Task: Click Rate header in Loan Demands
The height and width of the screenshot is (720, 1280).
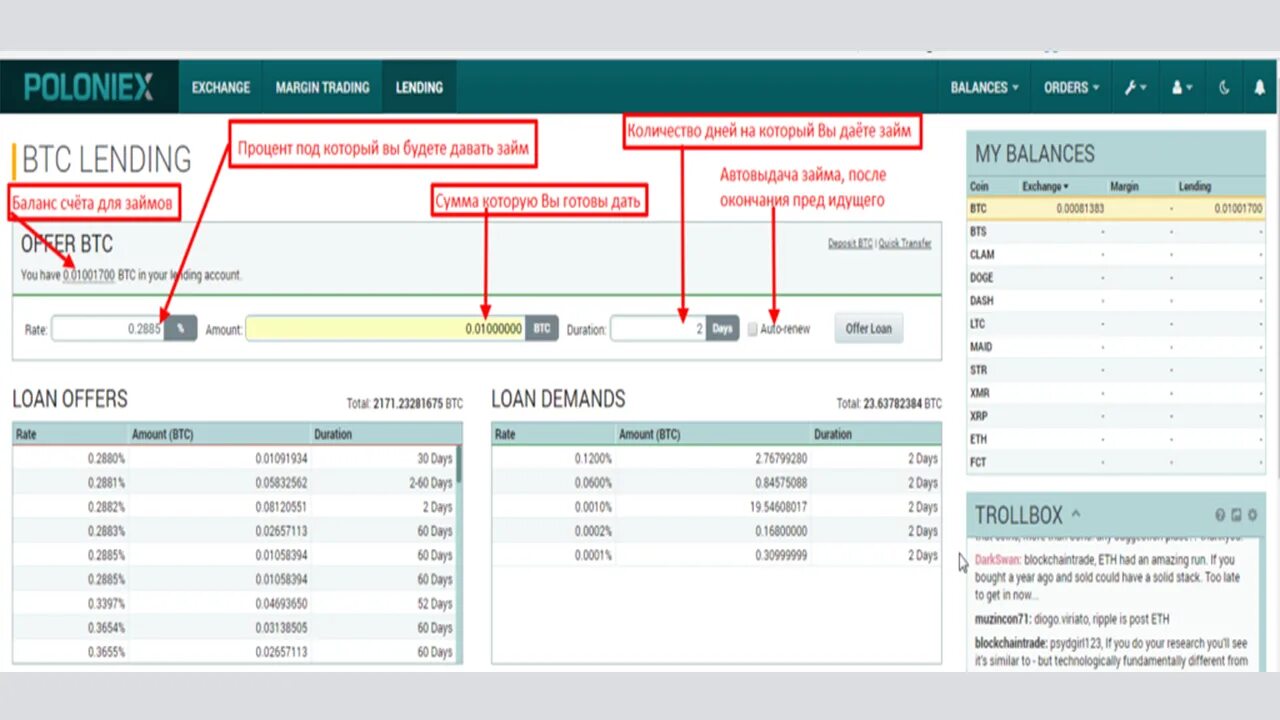Action: pyautogui.click(x=505, y=434)
